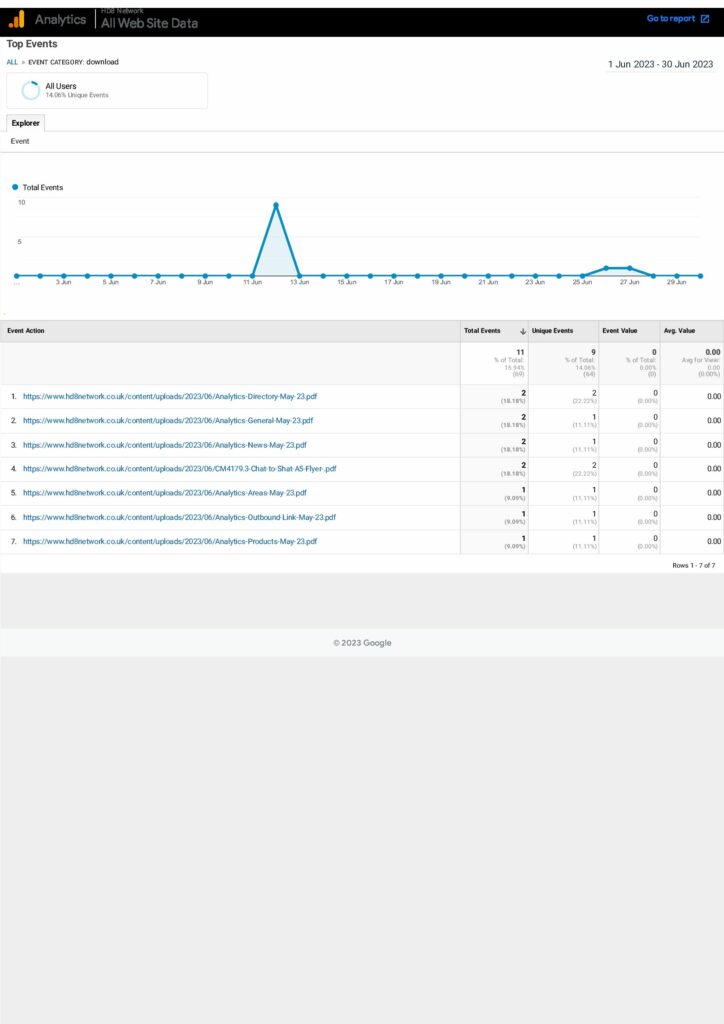Viewport: 724px width, 1024px height.
Task: Click the Total Events sort arrow
Action: (522, 331)
